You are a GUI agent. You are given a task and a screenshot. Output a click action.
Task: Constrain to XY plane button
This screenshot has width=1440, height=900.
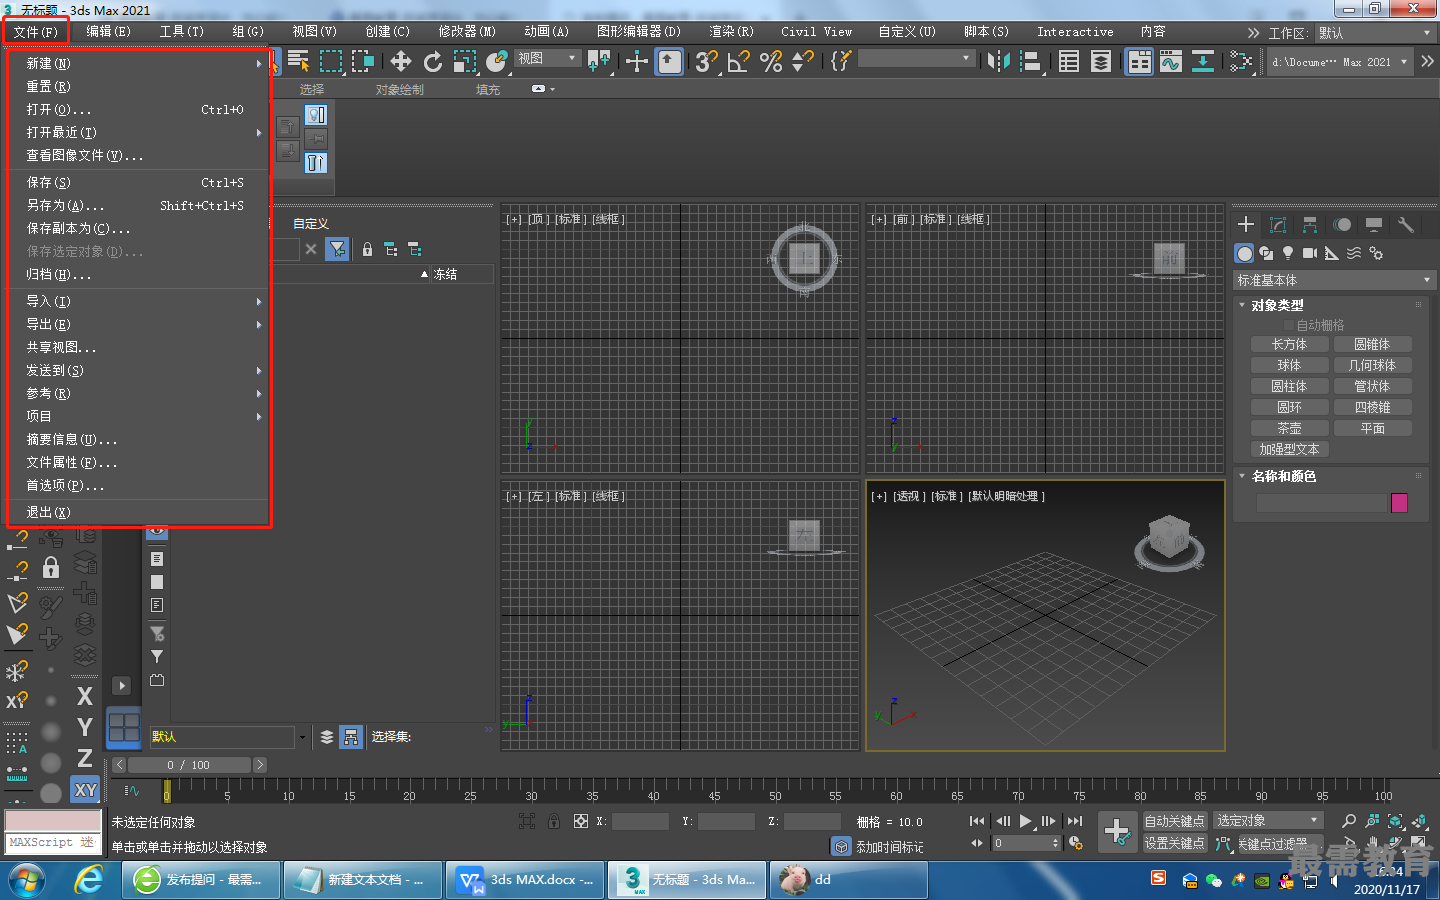click(85, 790)
